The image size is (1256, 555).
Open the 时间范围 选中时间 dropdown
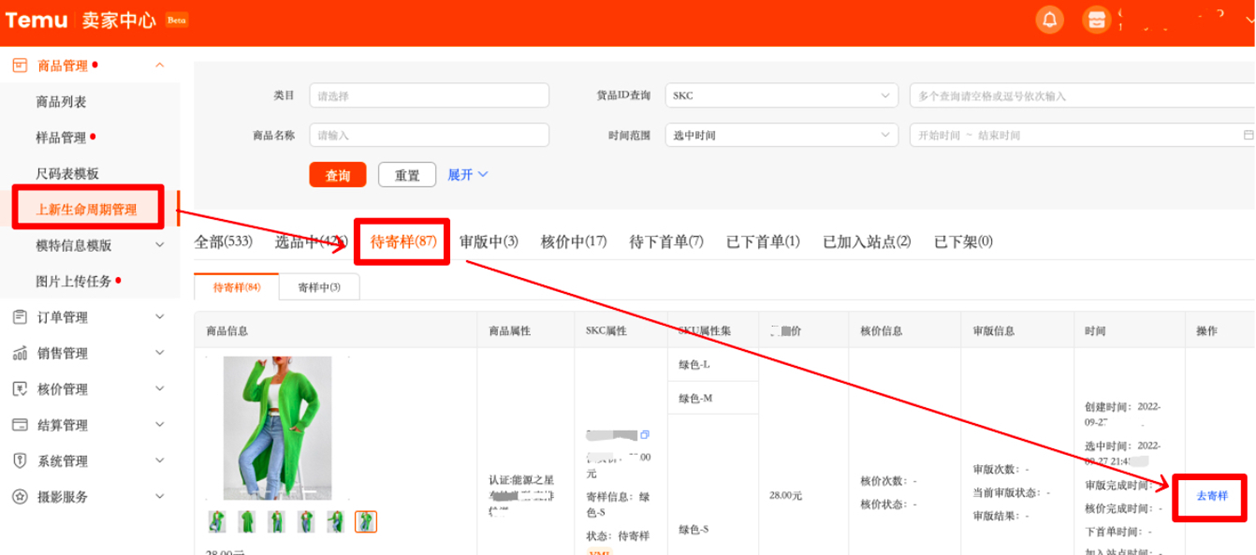pyautogui.click(x=781, y=135)
